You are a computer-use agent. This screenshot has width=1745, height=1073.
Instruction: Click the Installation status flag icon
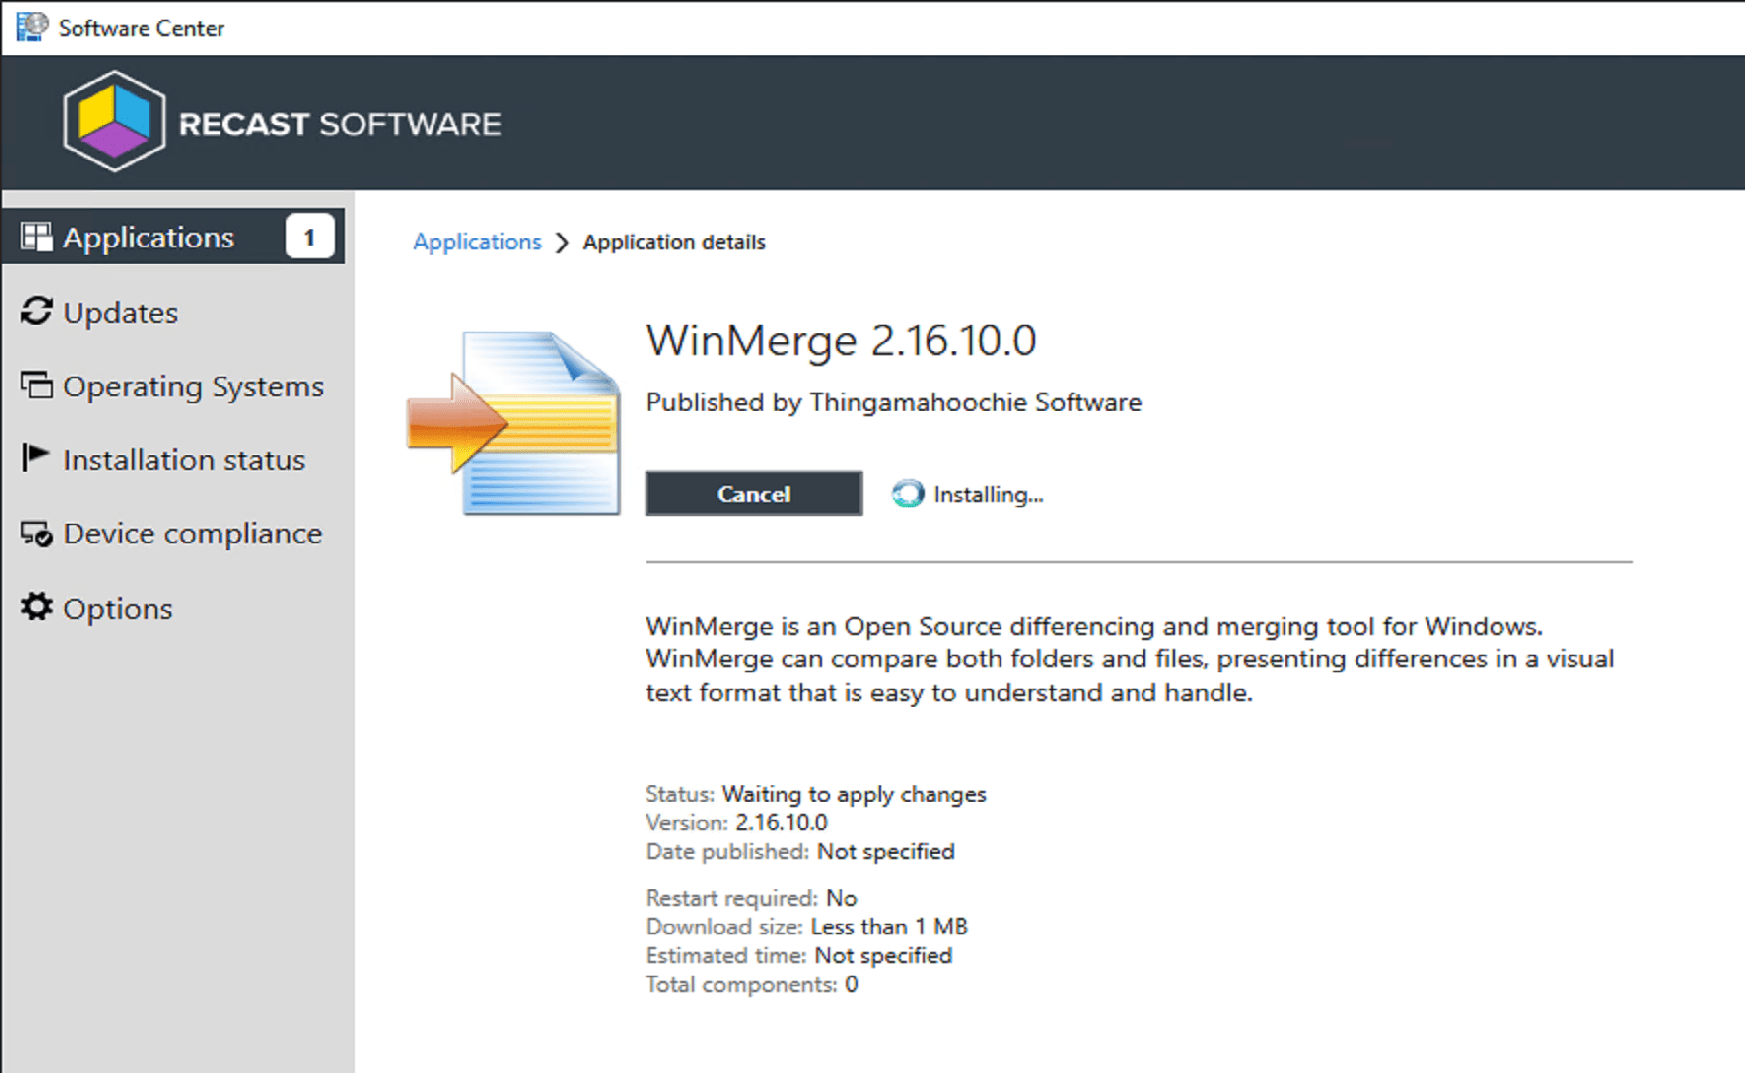tap(35, 458)
